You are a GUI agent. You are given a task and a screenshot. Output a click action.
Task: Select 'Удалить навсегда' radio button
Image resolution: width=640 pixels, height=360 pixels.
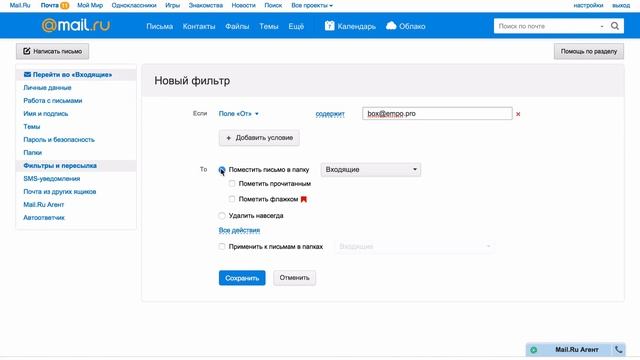[222, 216]
